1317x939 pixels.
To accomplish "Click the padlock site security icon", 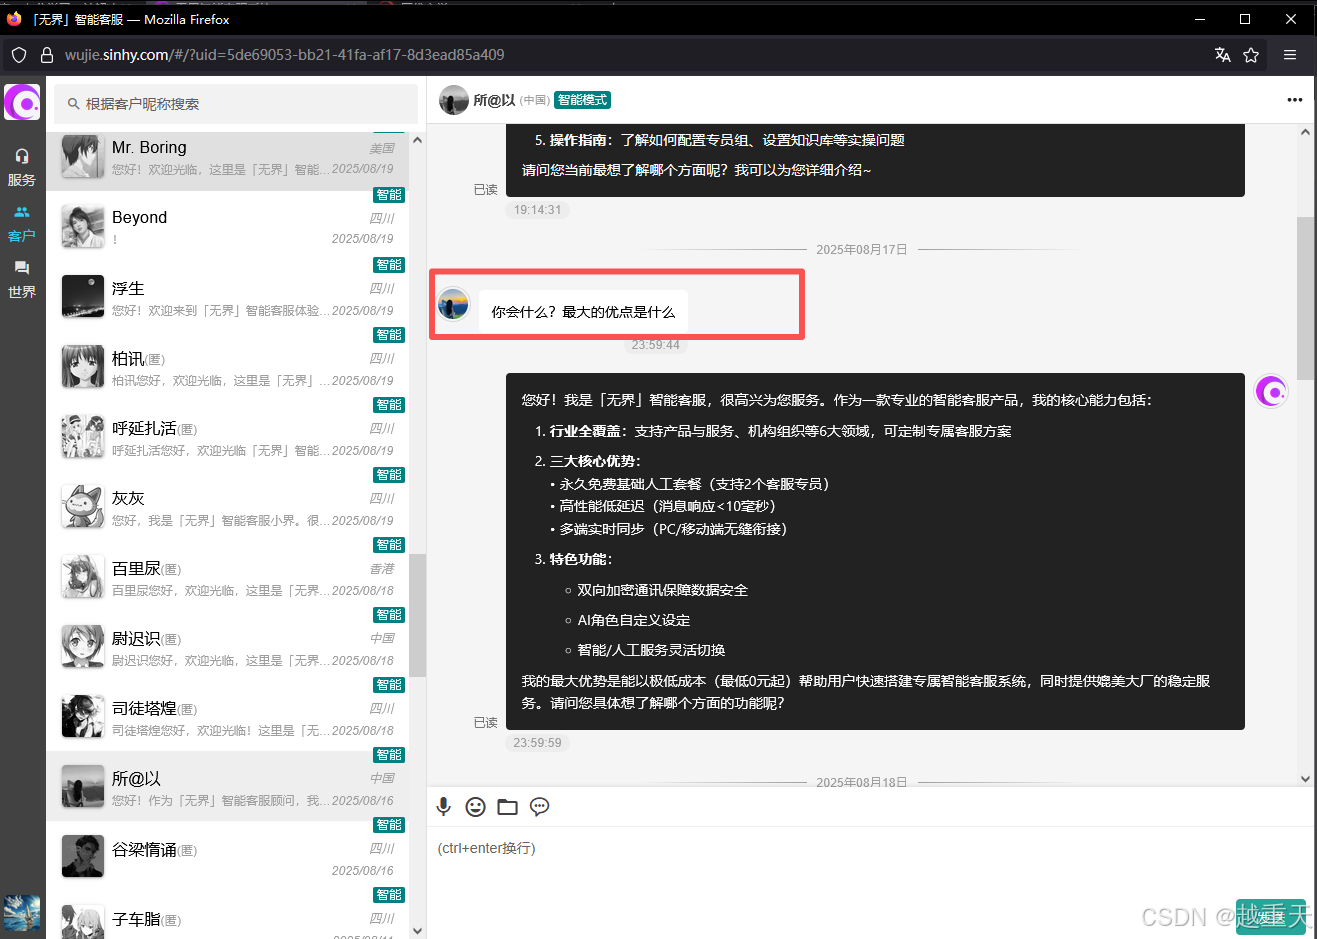I will [x=46, y=55].
